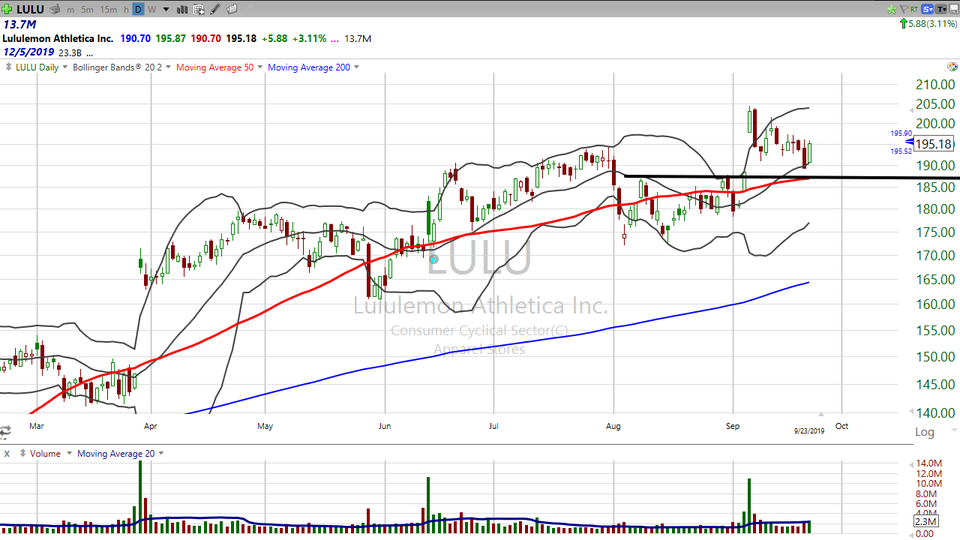960x540 pixels.
Task: Switch to the Daily (D) timeframe
Action: [x=138, y=9]
